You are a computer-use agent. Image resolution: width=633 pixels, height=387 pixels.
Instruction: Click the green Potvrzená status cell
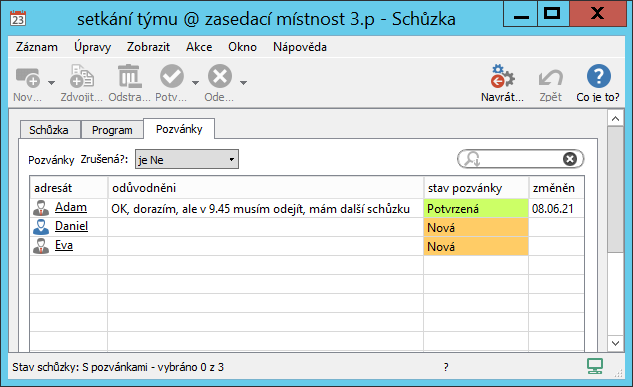[x=476, y=208]
